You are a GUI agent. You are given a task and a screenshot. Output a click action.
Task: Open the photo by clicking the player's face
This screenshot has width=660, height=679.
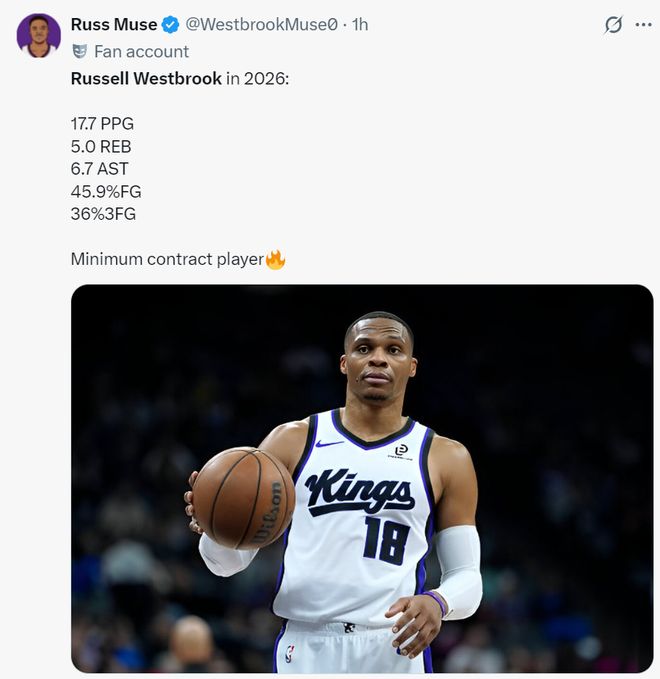pyautogui.click(x=378, y=363)
